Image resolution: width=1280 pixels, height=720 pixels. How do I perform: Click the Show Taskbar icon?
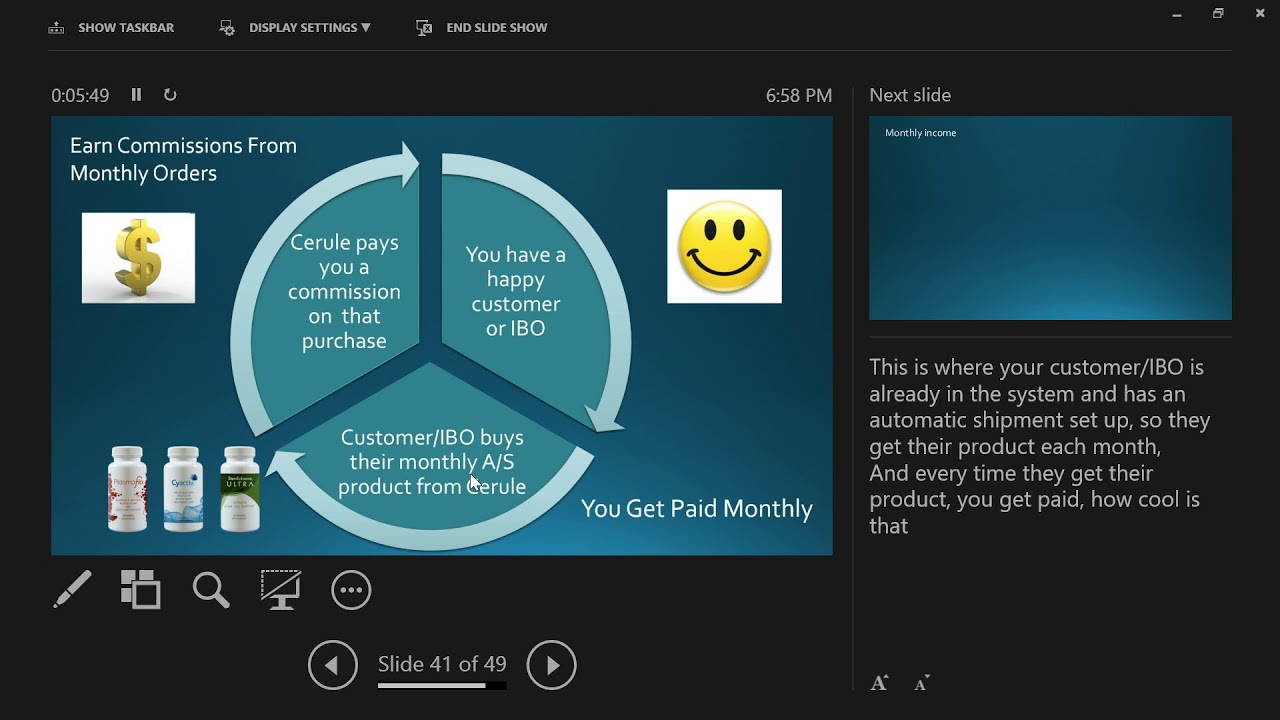pyautogui.click(x=56, y=28)
